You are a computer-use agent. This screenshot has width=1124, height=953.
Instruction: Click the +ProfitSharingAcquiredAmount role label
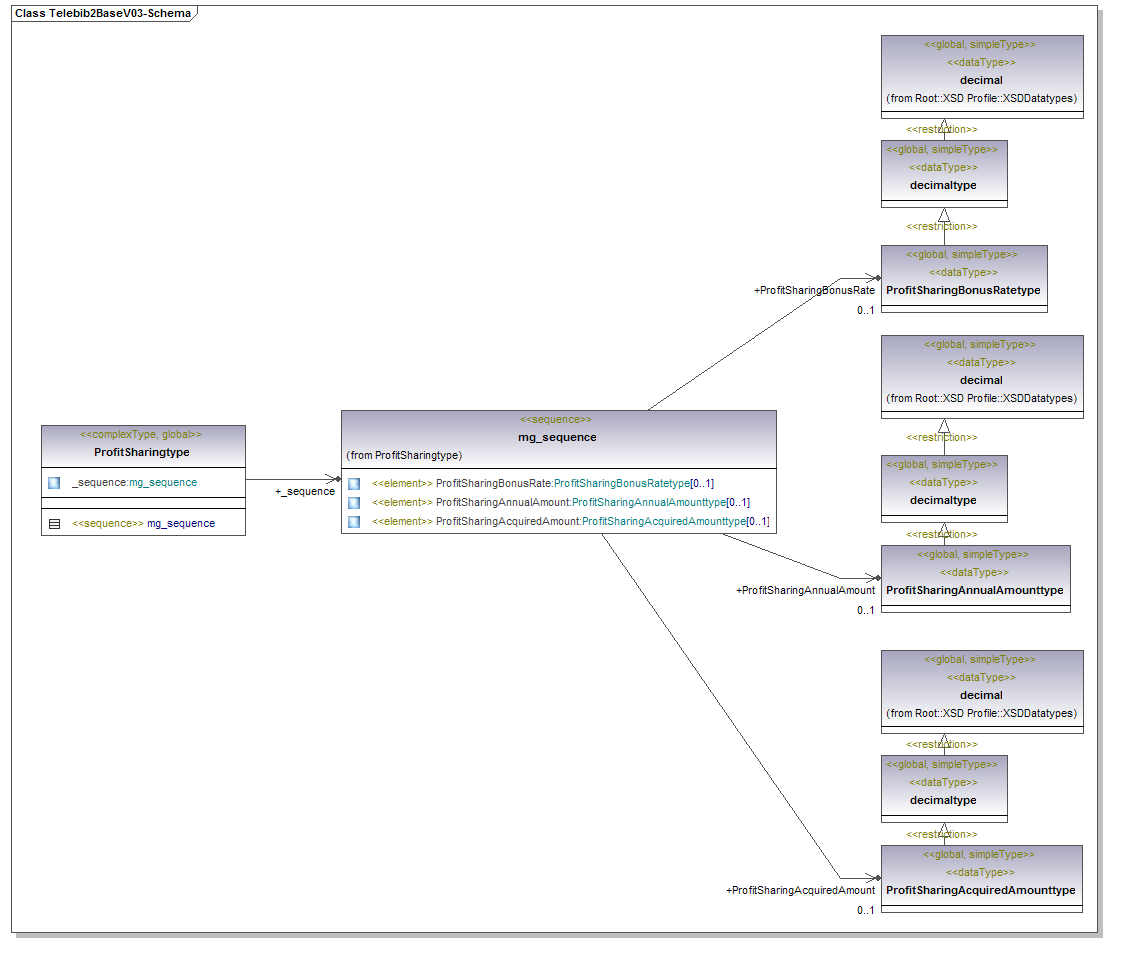[800, 891]
